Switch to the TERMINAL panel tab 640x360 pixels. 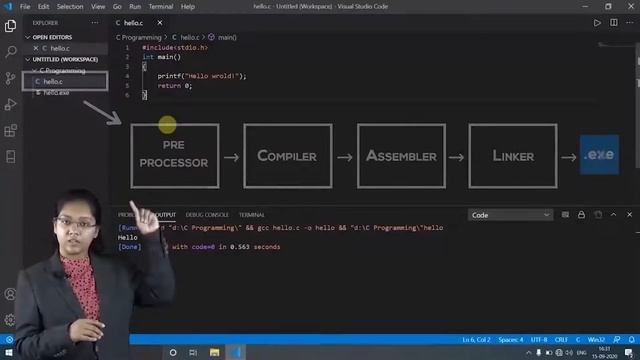pos(252,215)
